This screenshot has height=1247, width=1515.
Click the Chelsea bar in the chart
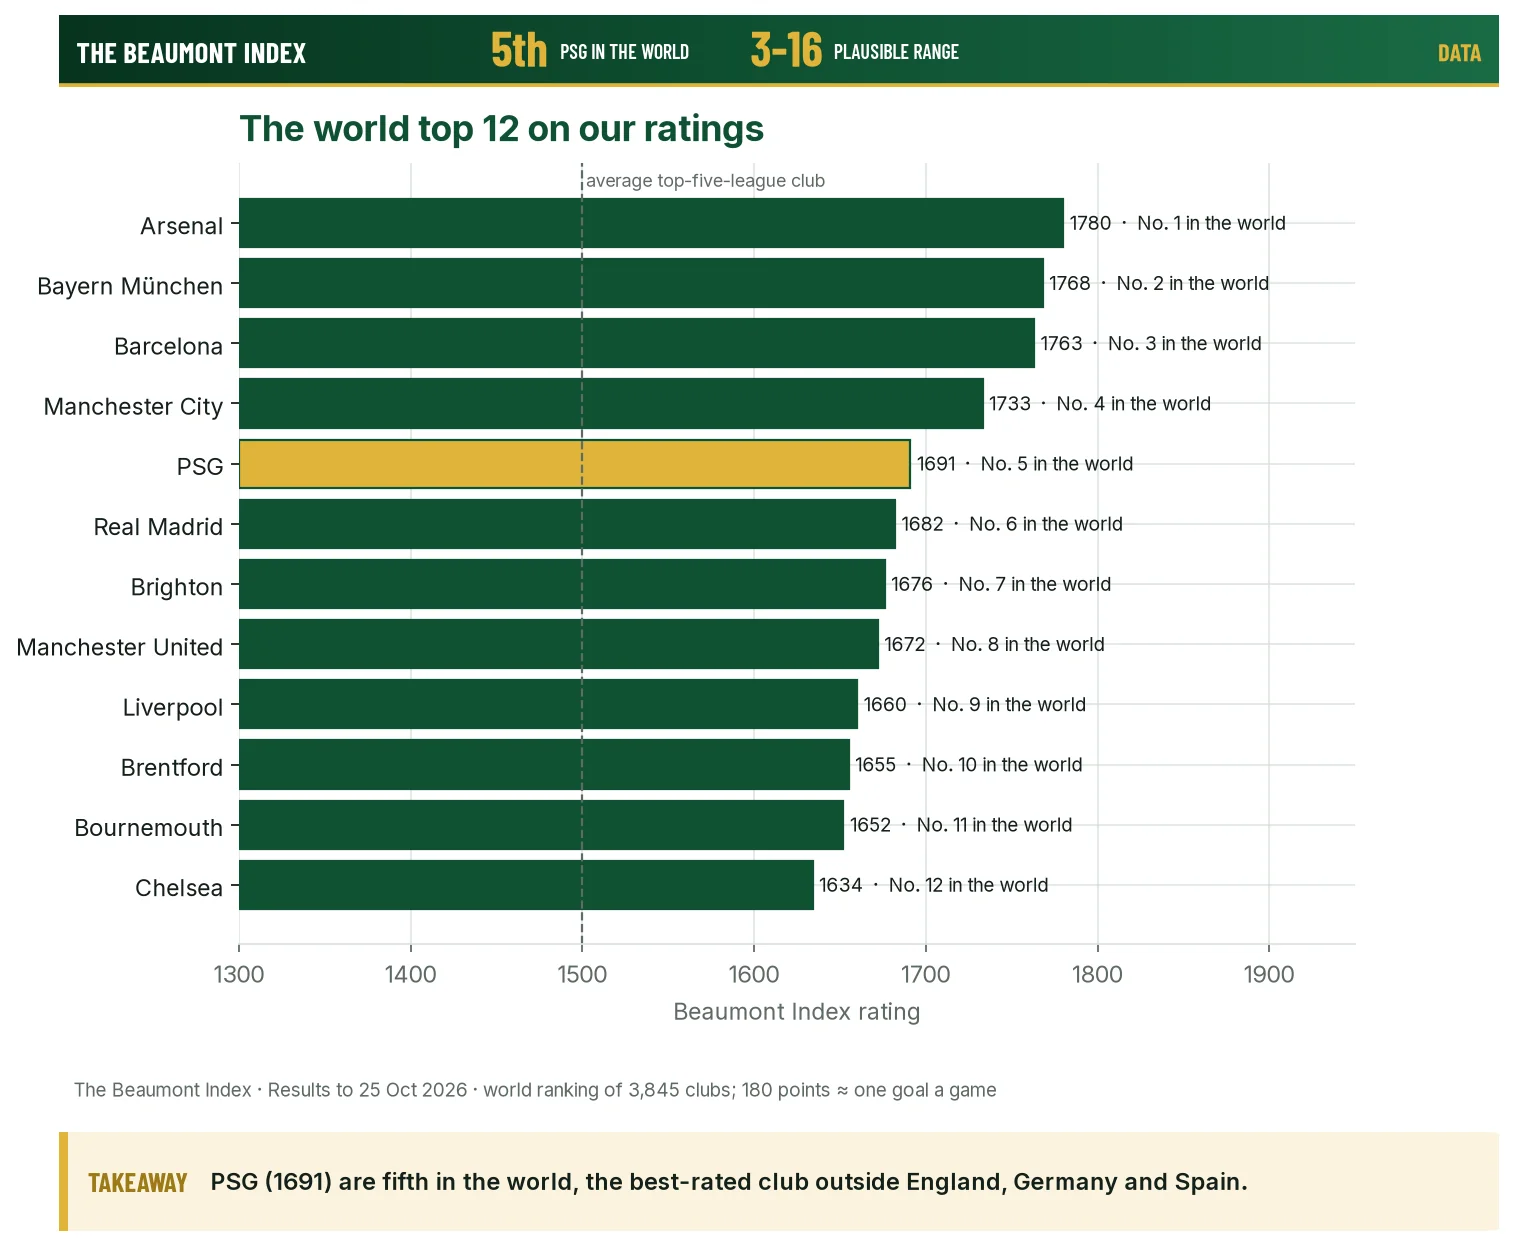point(526,885)
